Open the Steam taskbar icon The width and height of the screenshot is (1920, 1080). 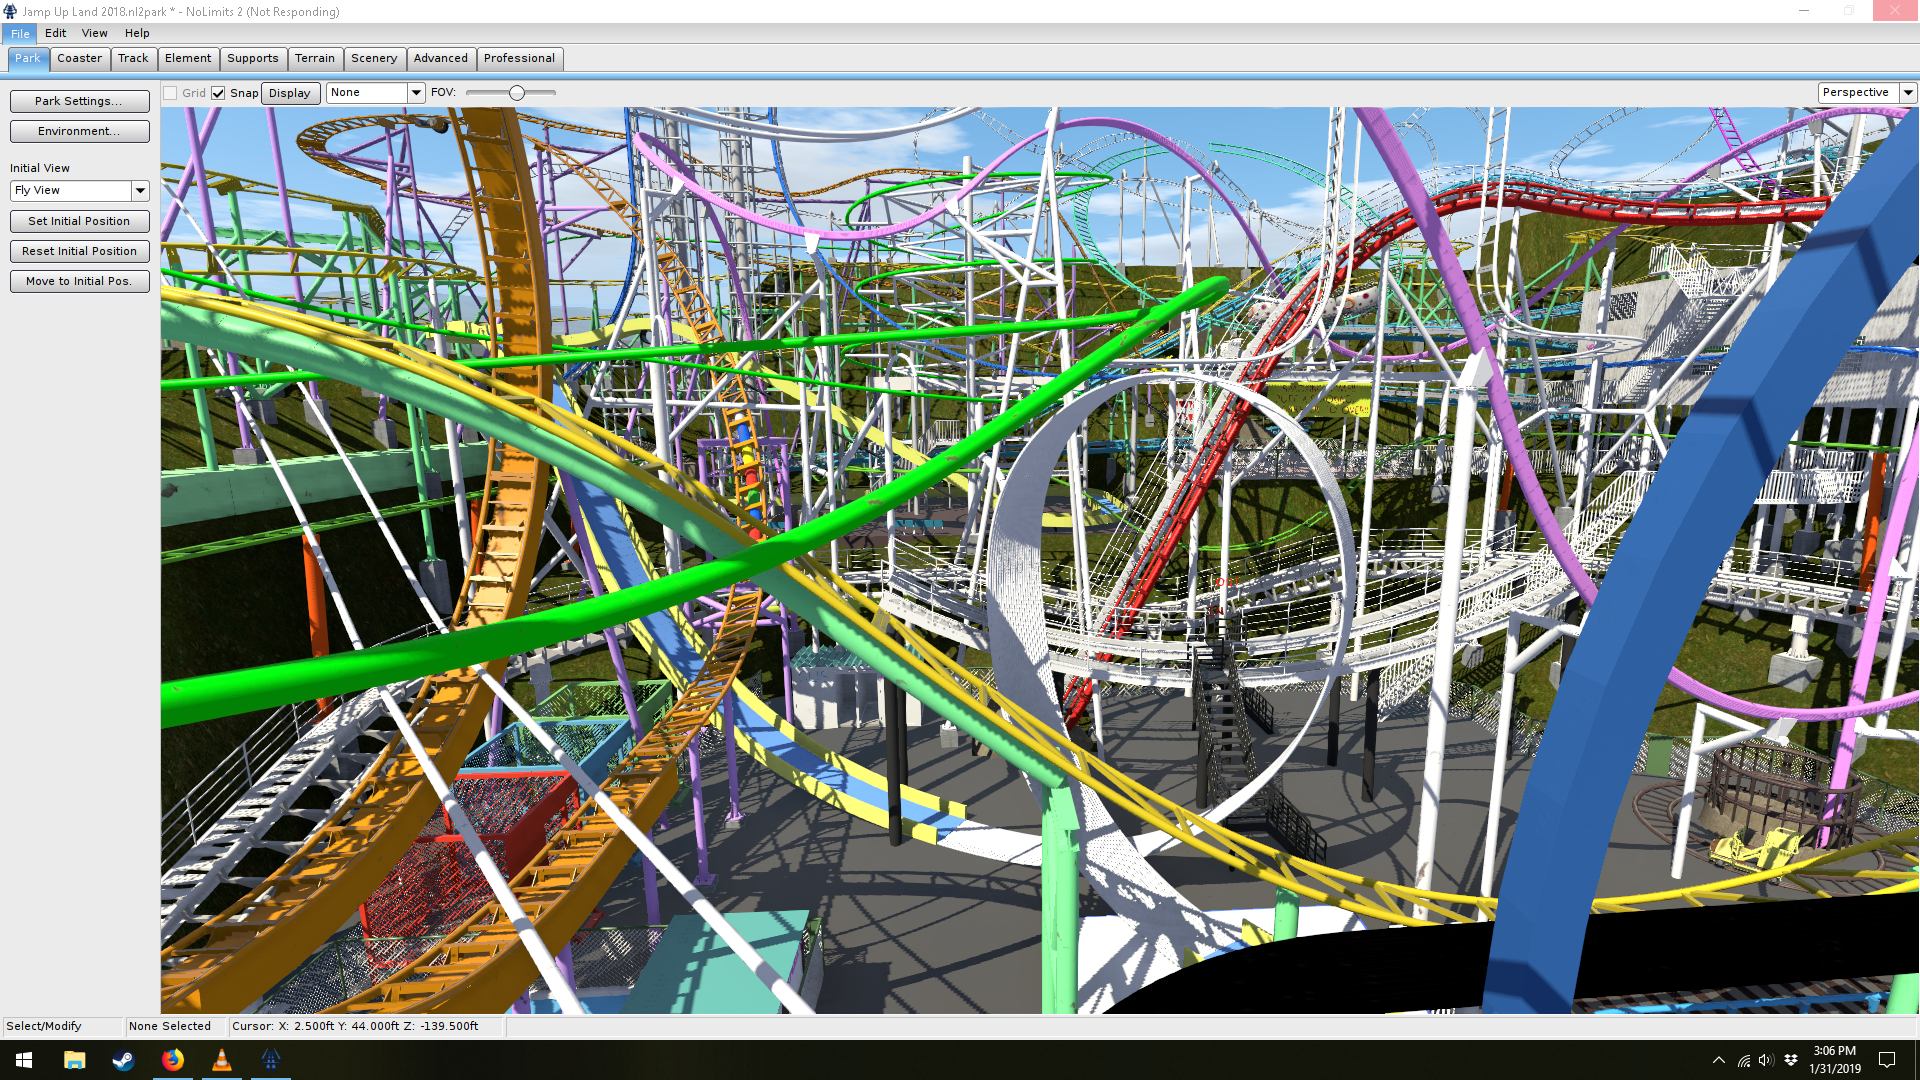123,1060
